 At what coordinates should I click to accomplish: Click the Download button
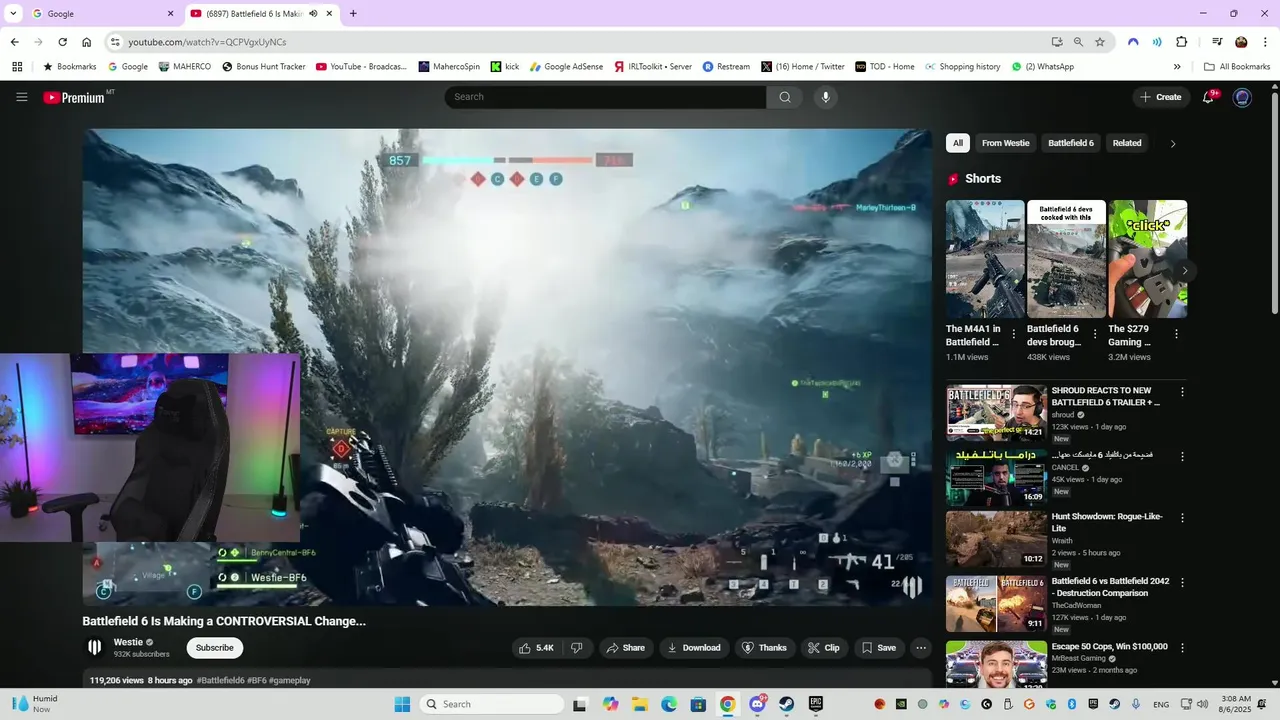tap(694, 648)
